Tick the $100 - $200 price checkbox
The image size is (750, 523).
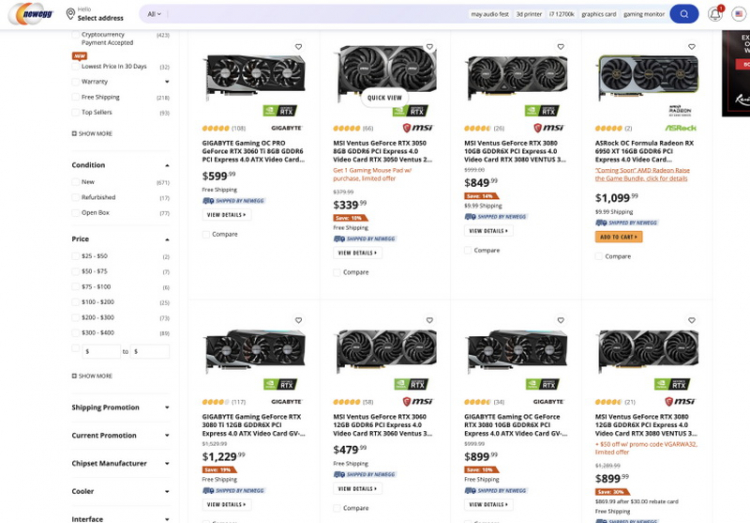(76, 302)
